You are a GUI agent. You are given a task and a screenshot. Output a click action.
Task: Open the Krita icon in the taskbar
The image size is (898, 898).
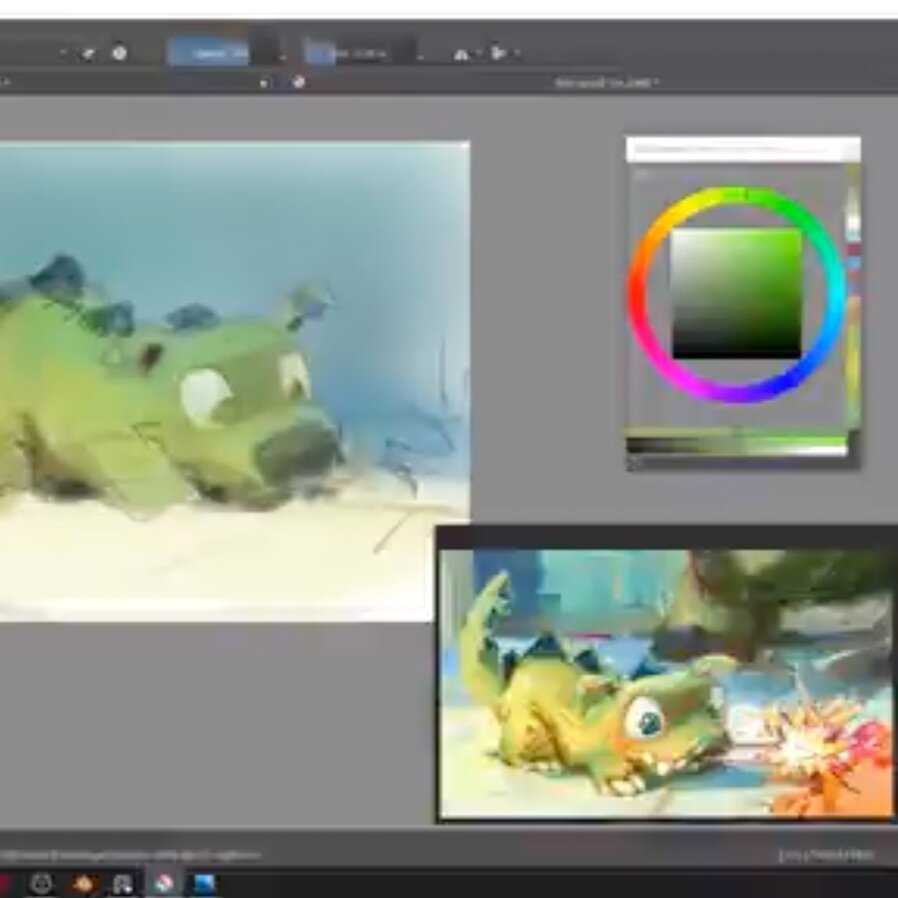(x=164, y=883)
